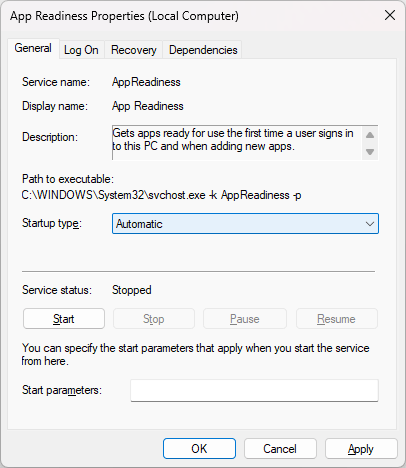Go to the Recovery tab
Screen dimensions: 406x468
click(x=134, y=50)
